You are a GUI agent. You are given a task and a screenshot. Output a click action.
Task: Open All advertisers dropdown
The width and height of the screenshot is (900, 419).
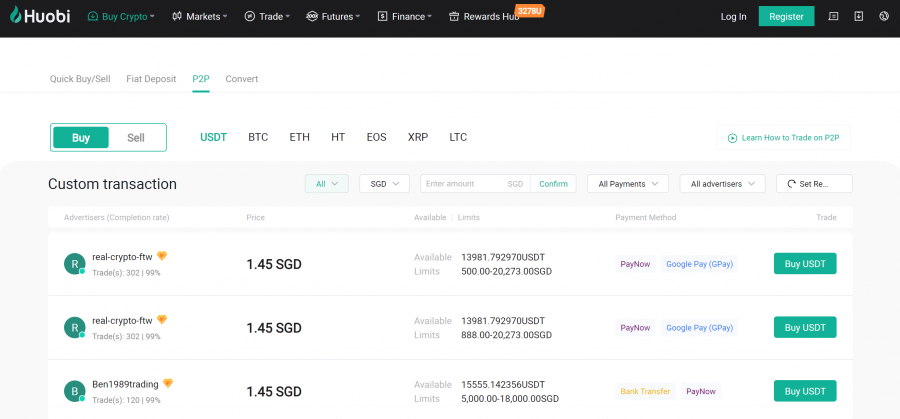click(723, 184)
